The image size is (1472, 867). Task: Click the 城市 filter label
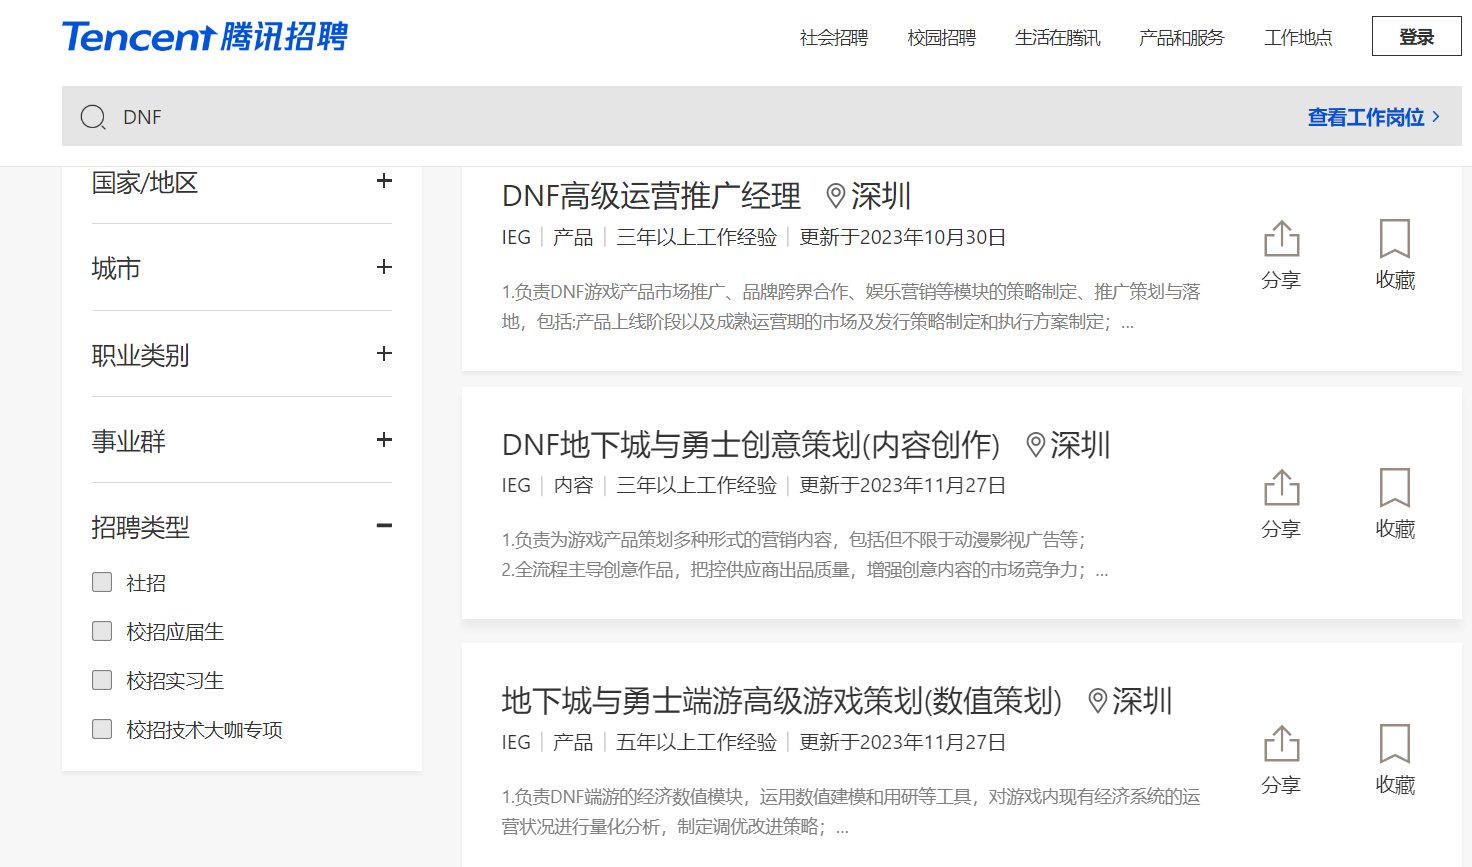coord(116,269)
